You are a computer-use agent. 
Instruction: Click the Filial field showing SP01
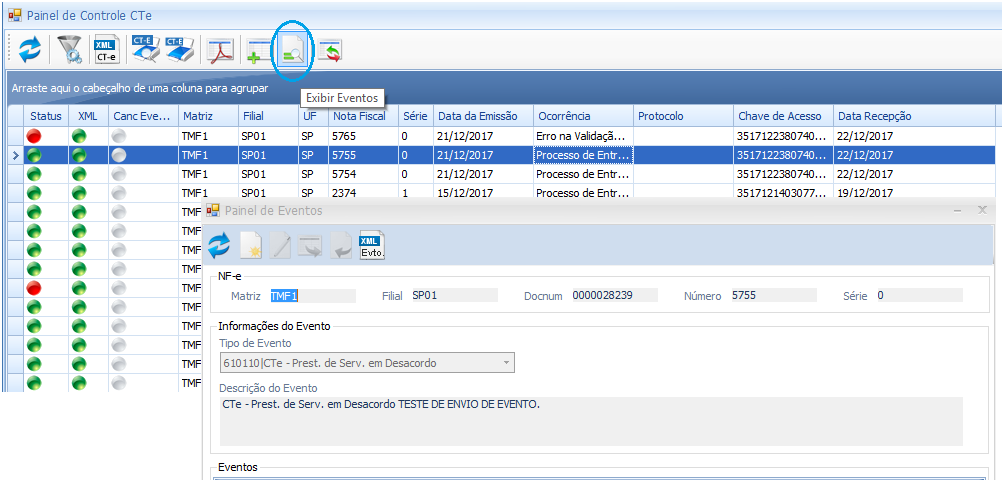point(455,296)
